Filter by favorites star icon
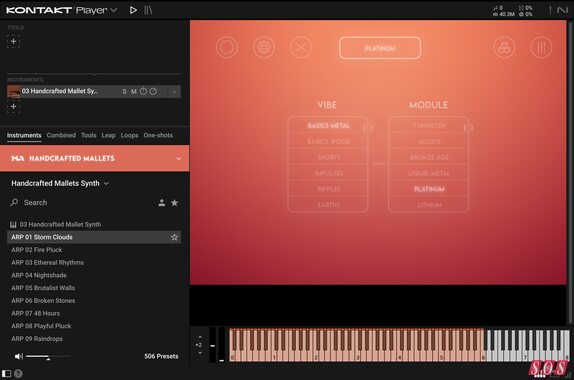Image resolution: width=574 pixels, height=380 pixels. [175, 202]
